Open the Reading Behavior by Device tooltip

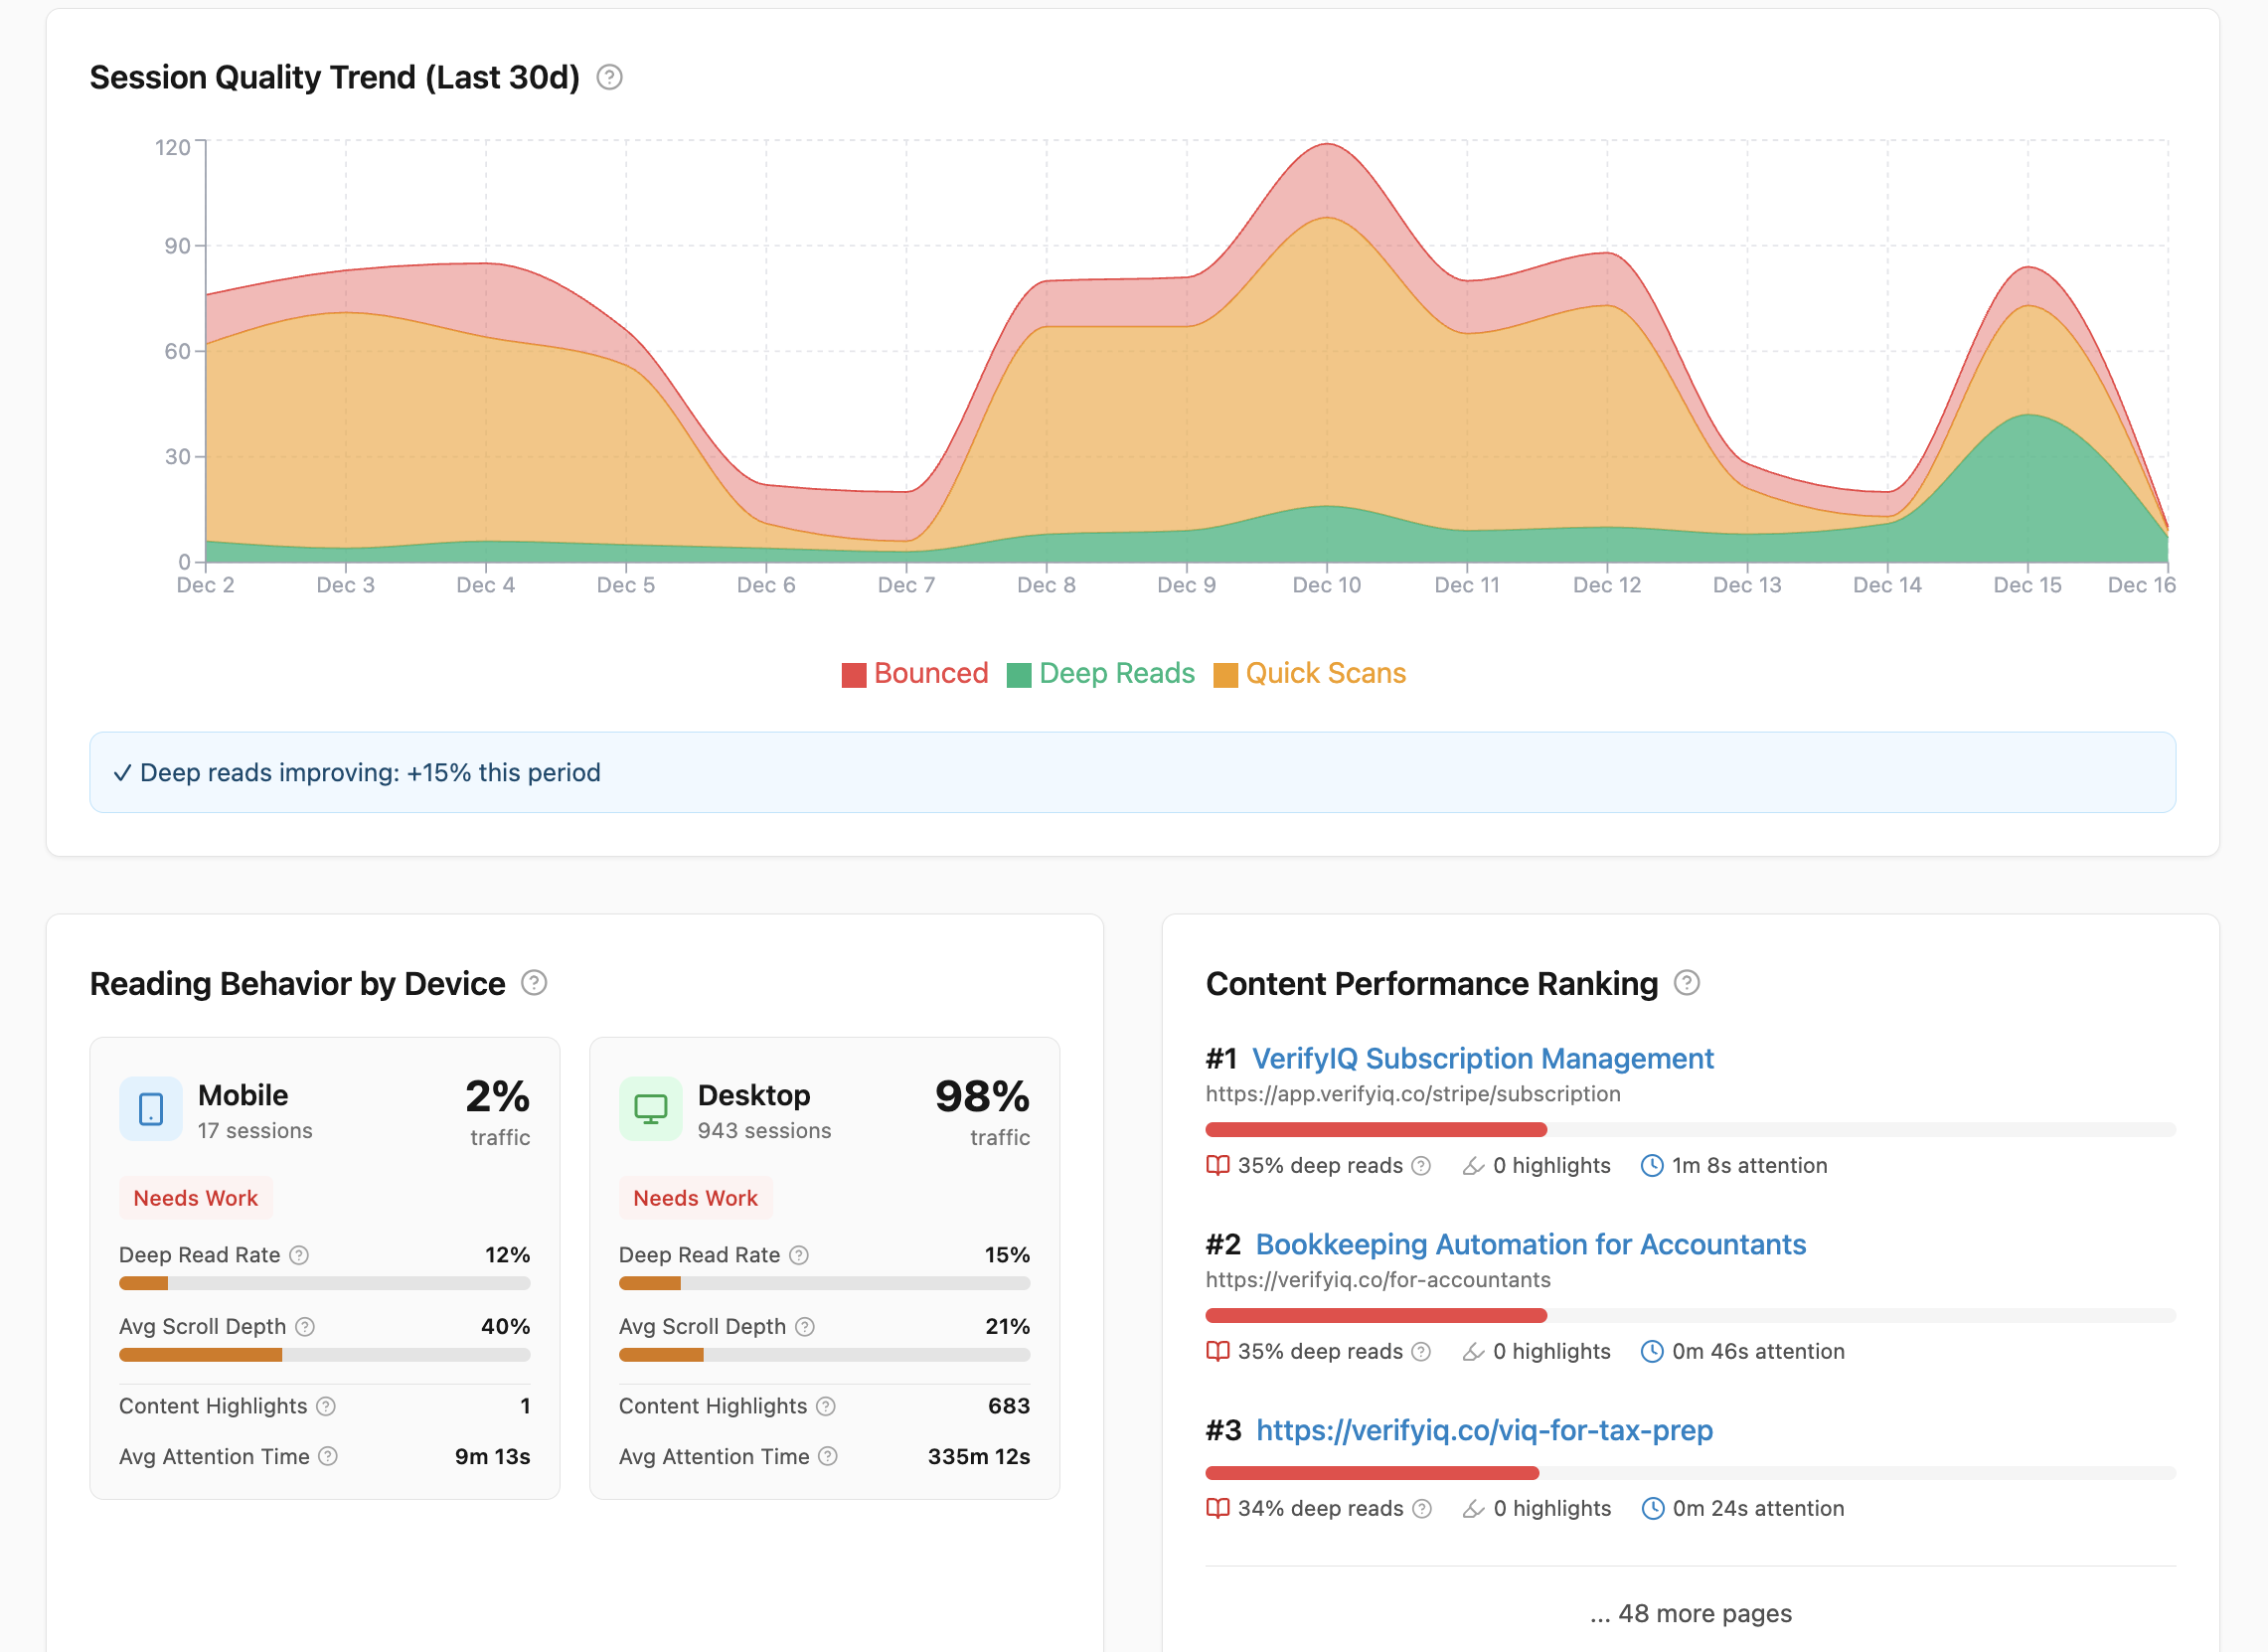pos(535,984)
